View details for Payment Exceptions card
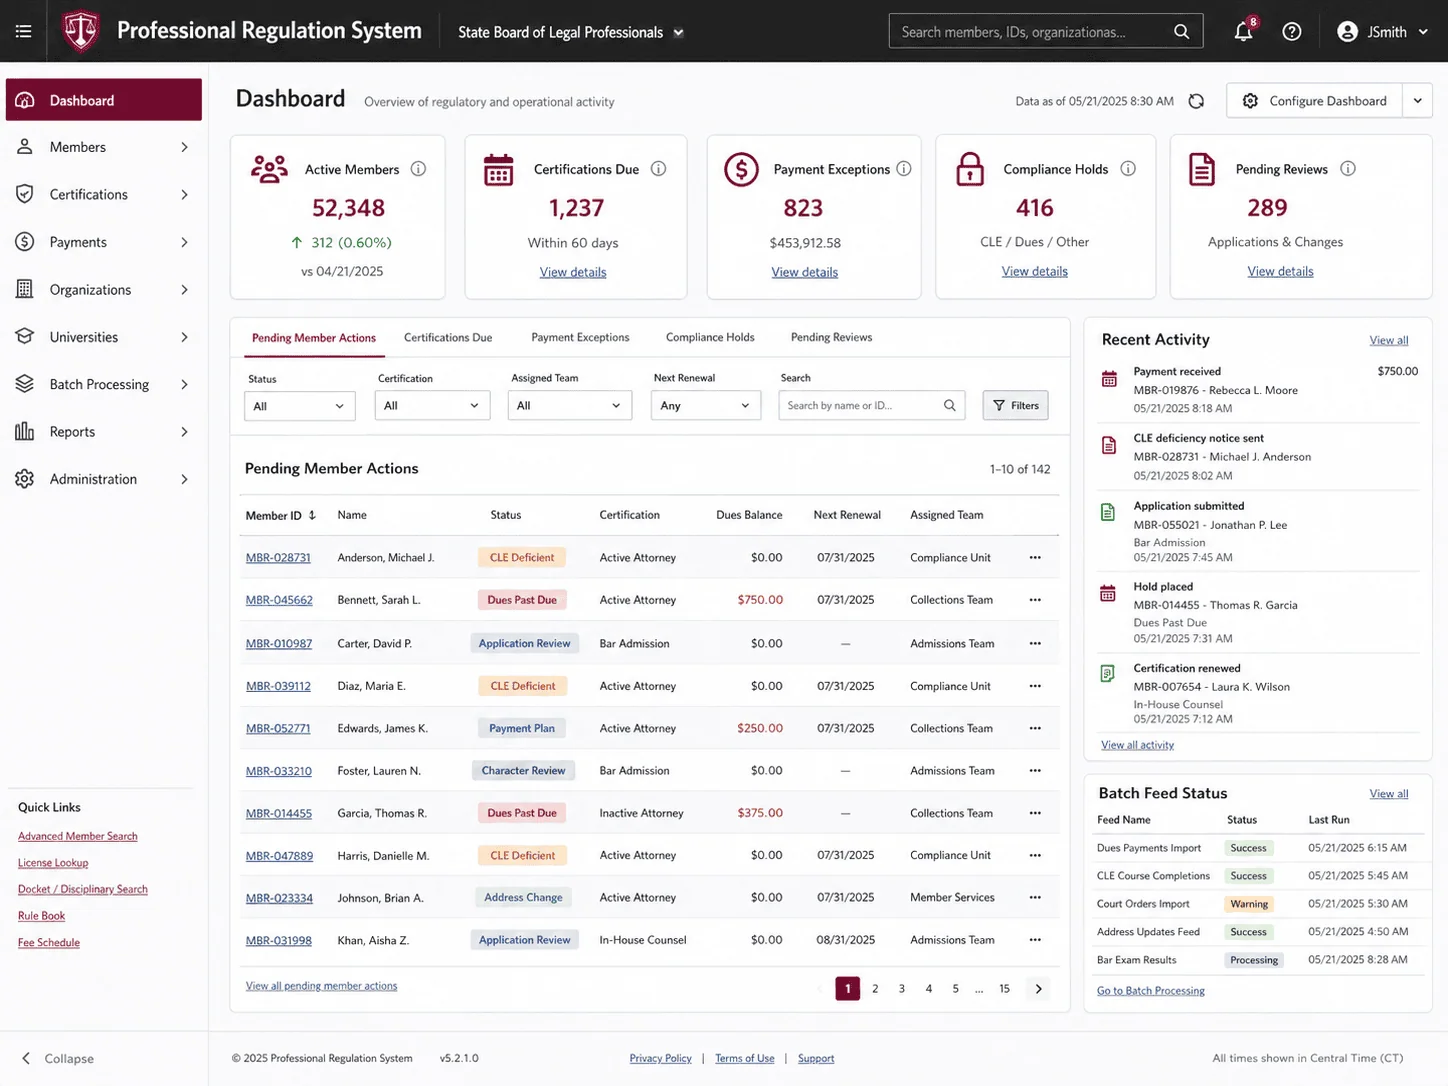 [805, 272]
